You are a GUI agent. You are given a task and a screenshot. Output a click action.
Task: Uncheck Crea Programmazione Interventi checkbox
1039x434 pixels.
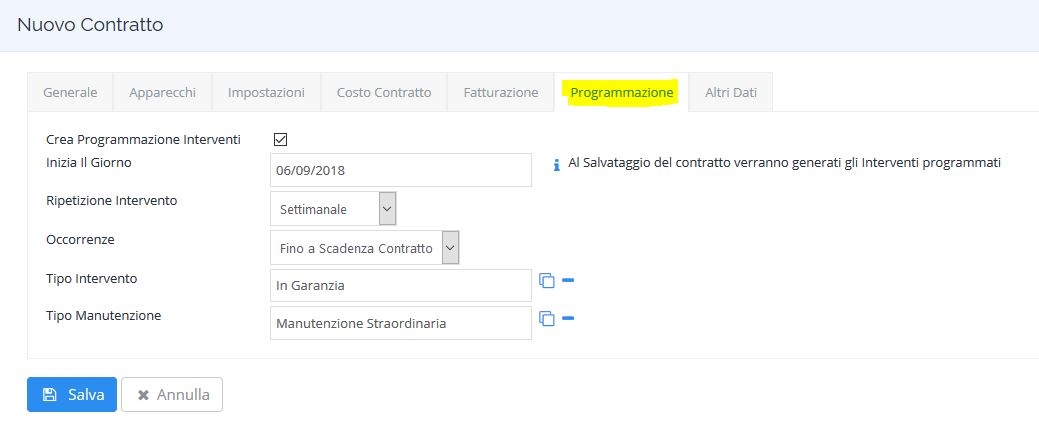point(280,140)
